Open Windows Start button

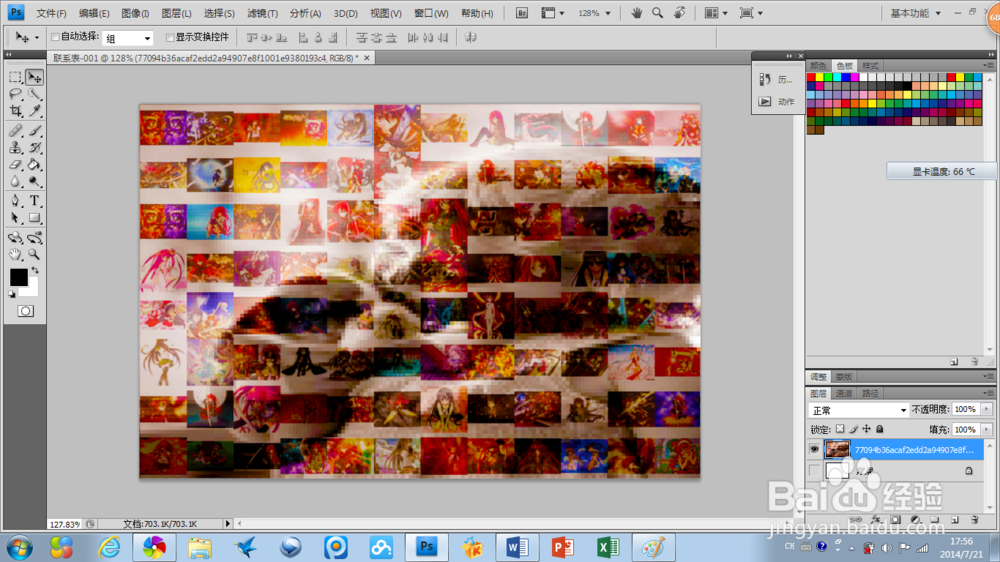pyautogui.click(x=20, y=548)
